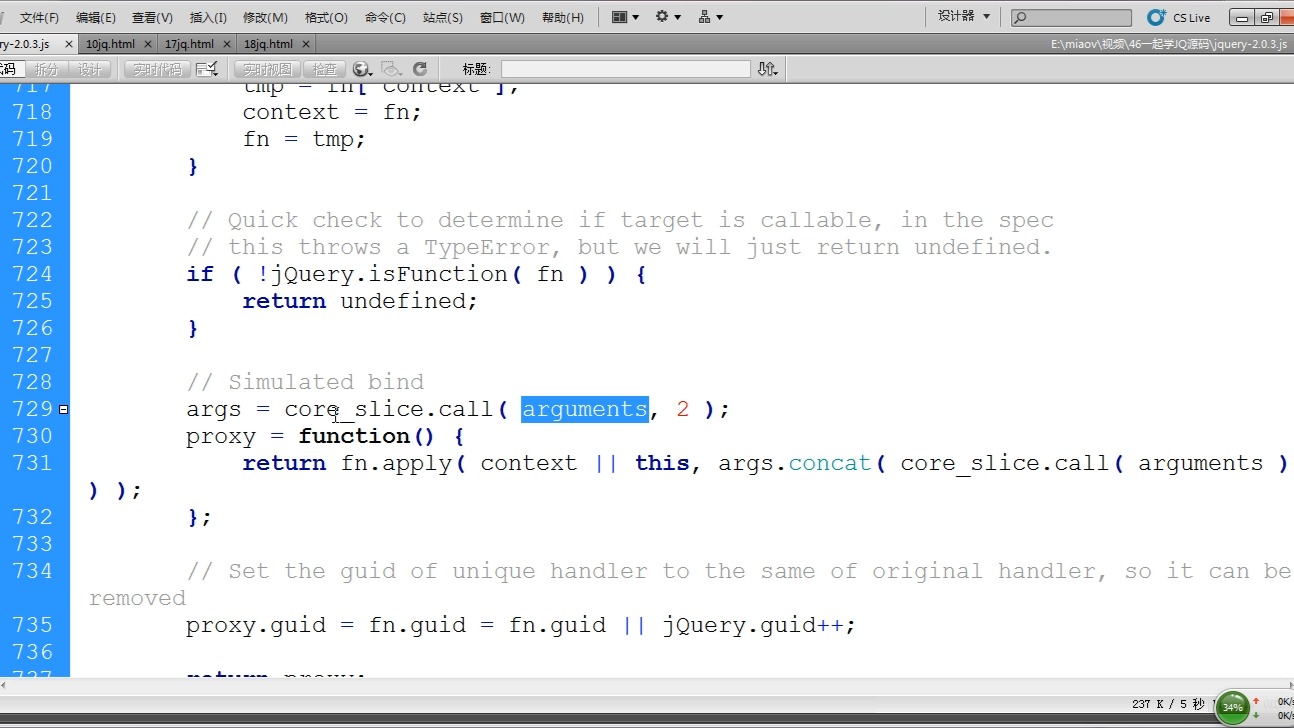1294x728 pixels.
Task: Open the Layout dropdown icon
Action: pos(625,17)
